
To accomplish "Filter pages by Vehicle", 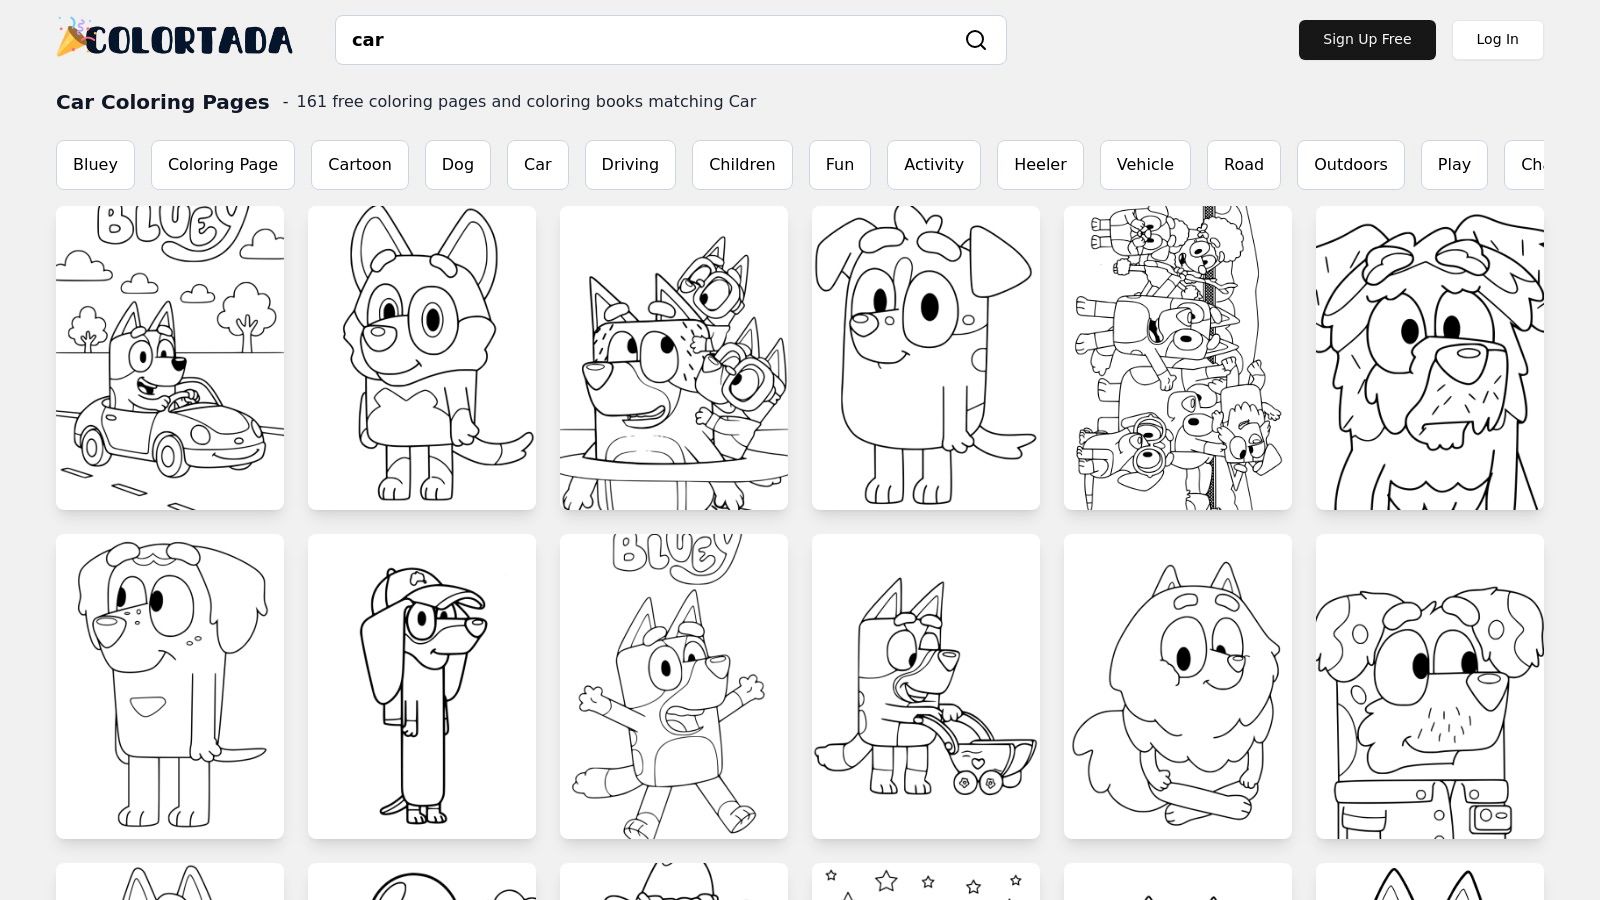I will coord(1144,164).
